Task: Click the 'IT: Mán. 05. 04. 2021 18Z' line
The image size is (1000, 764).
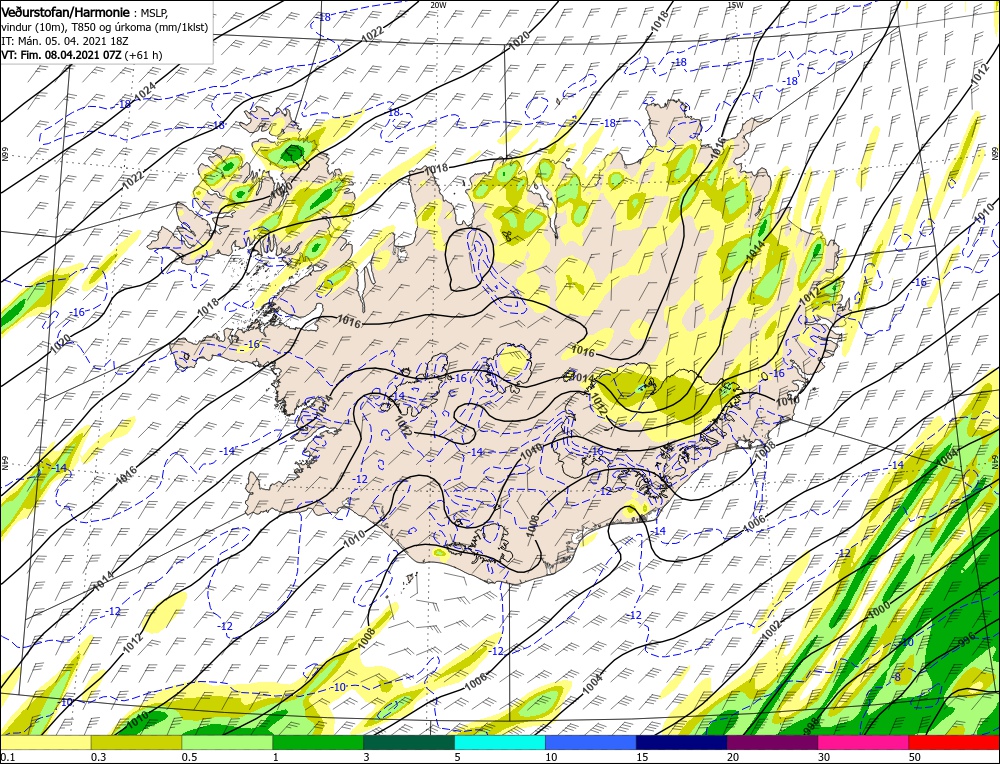Action: [x=65, y=41]
